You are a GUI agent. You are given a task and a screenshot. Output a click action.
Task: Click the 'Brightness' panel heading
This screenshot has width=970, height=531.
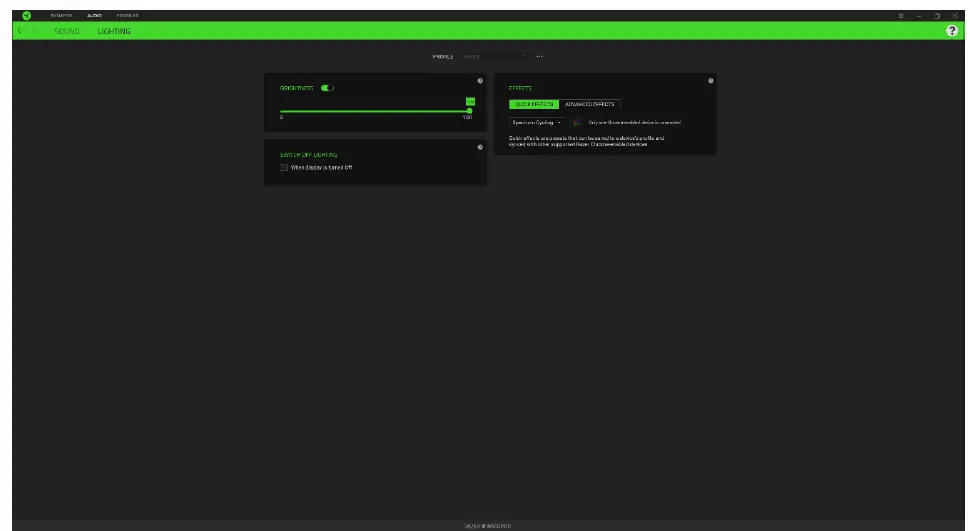pos(296,88)
